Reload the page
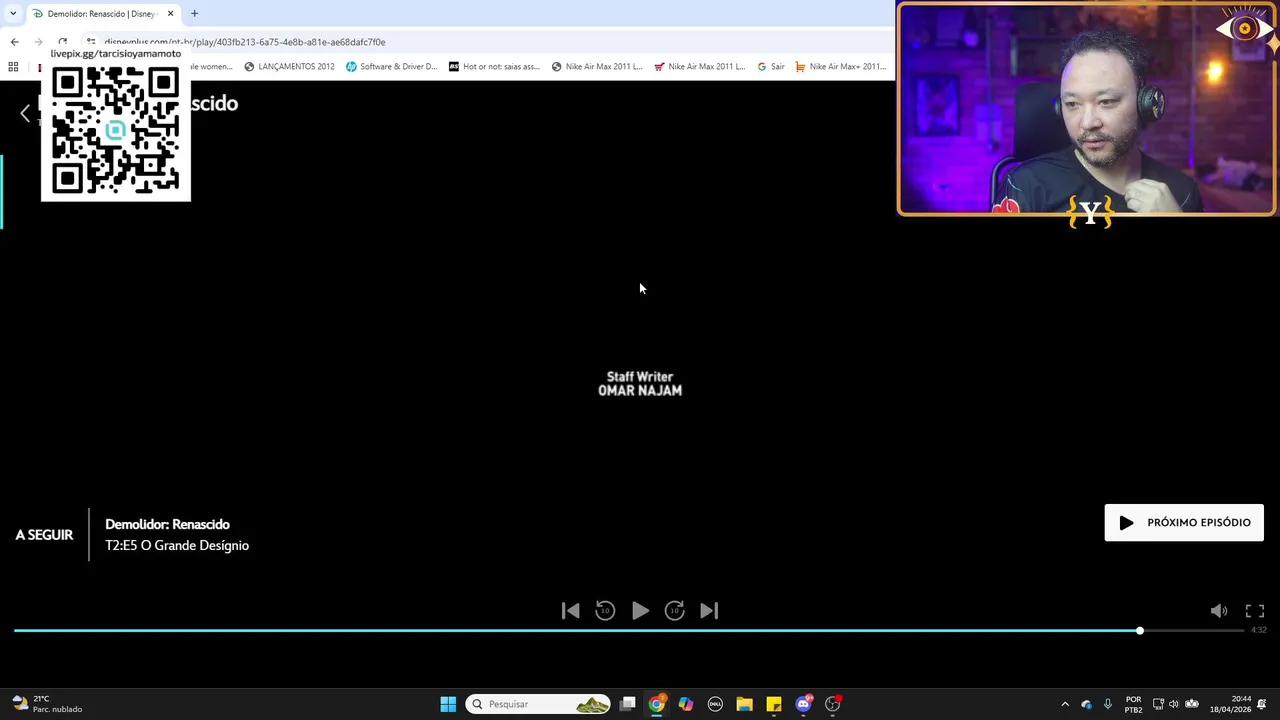 coord(62,42)
